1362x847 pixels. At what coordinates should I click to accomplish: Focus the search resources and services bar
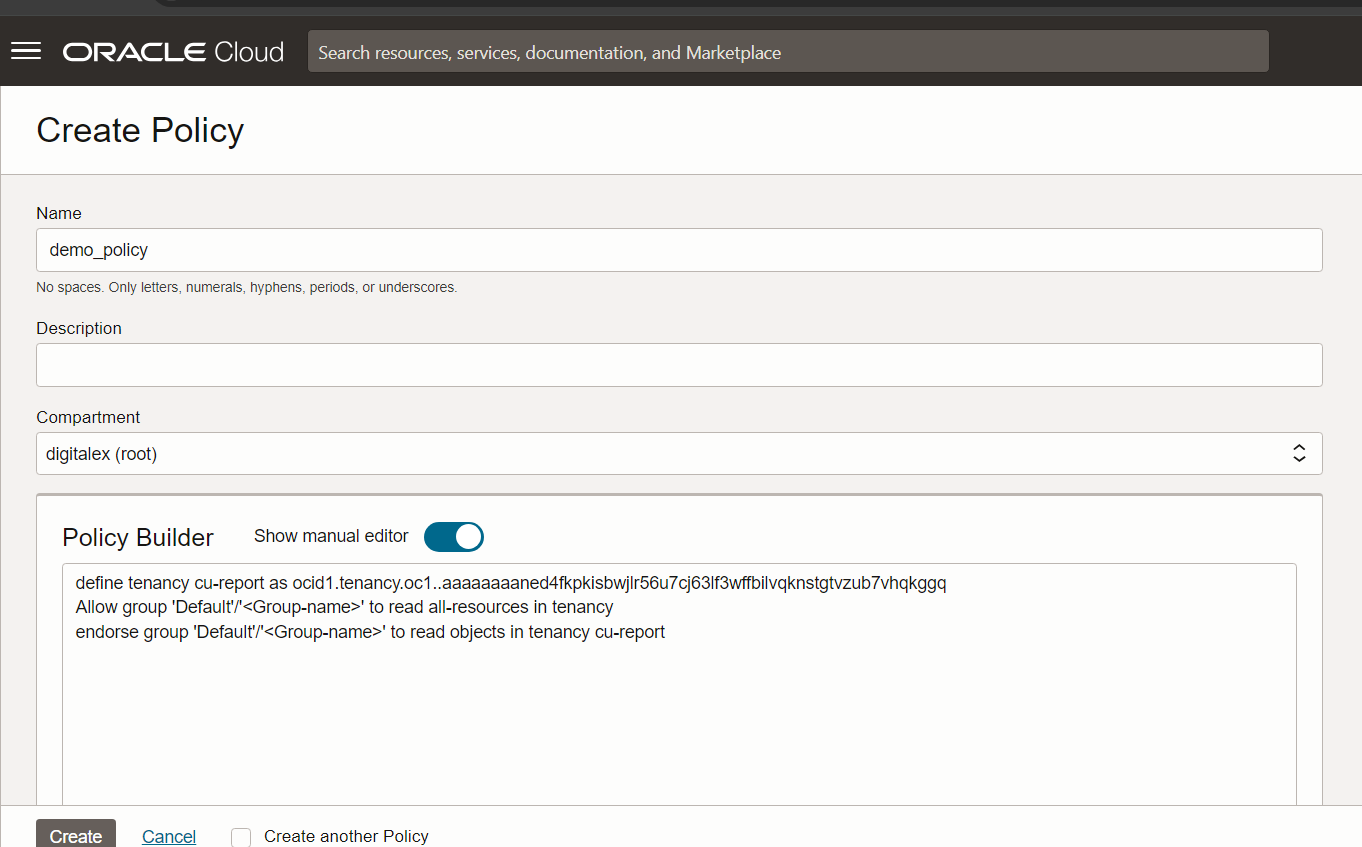(x=787, y=52)
